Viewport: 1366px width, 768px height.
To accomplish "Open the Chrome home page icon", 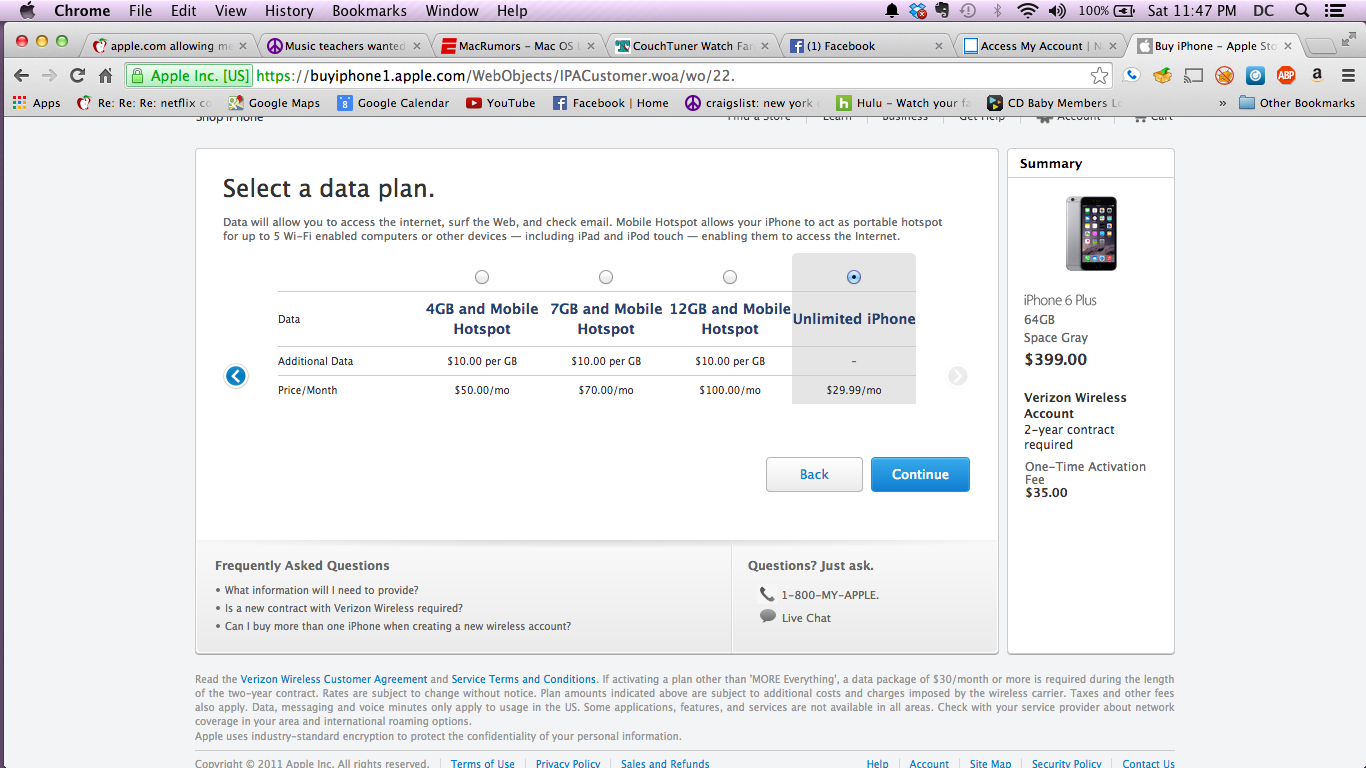I will (x=106, y=76).
